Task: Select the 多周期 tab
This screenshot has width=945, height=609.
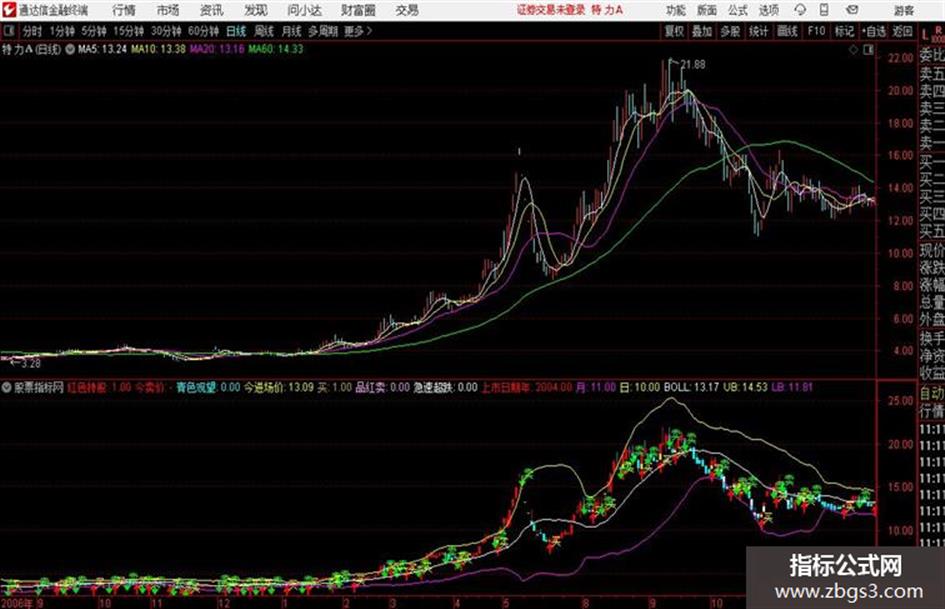Action: 323,31
